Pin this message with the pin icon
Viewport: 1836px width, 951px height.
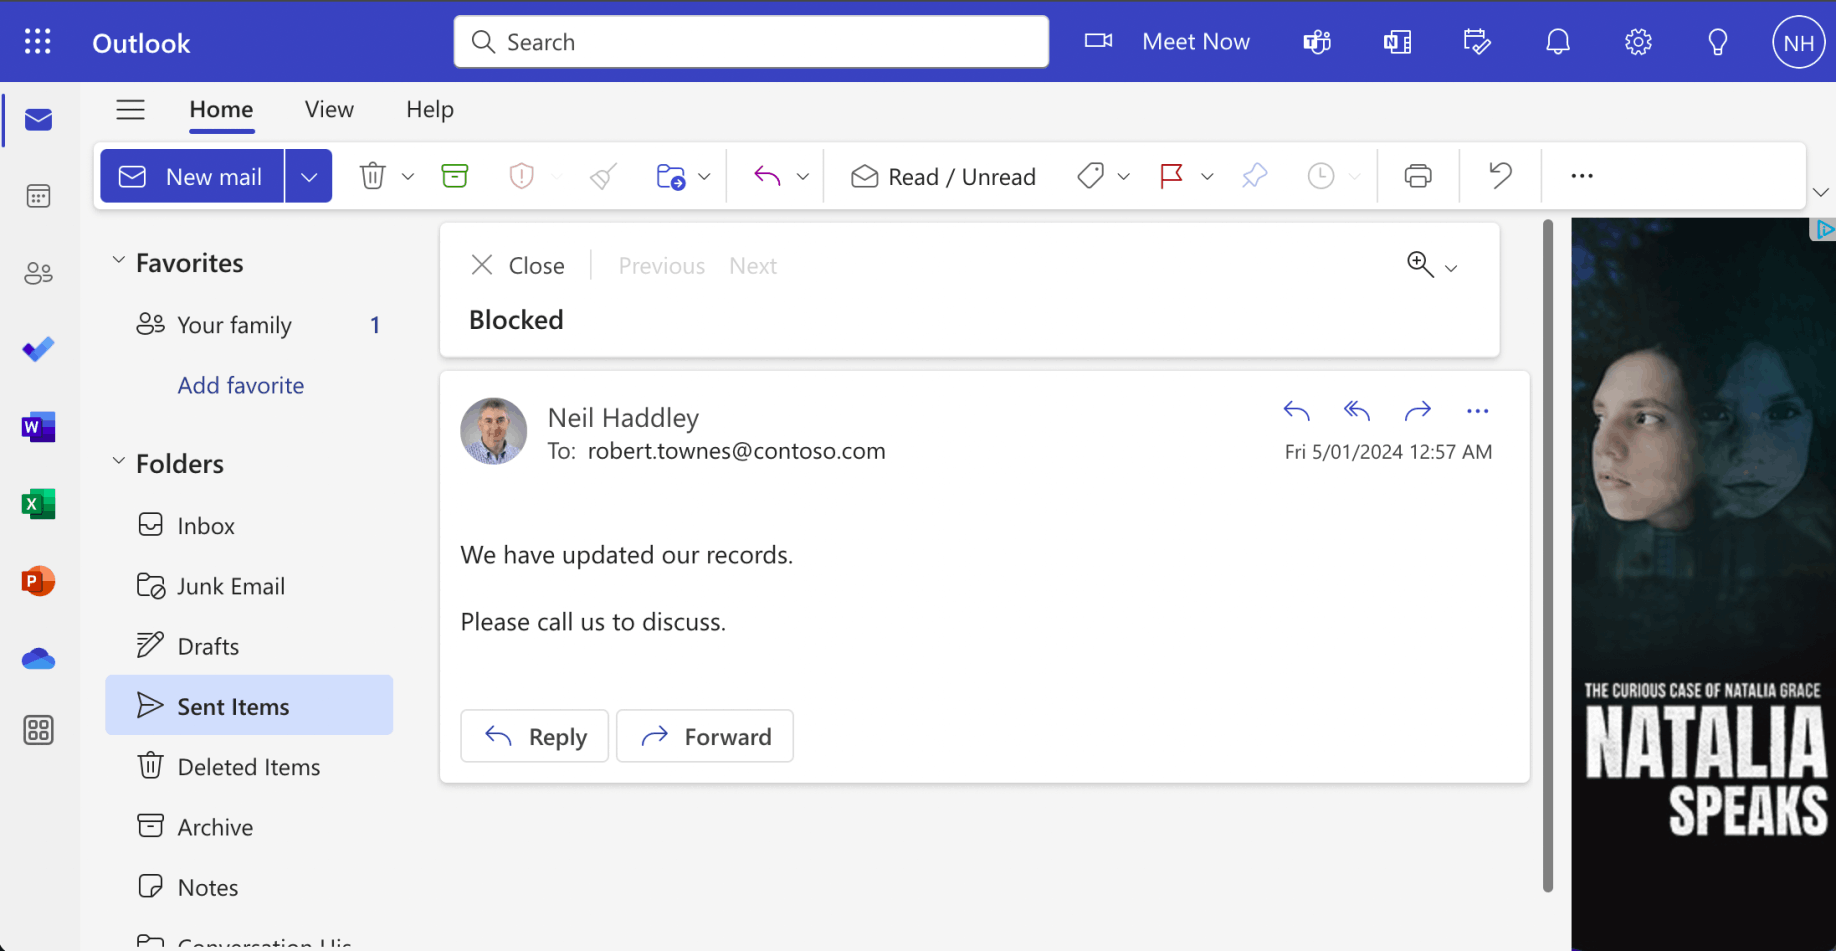click(x=1254, y=176)
